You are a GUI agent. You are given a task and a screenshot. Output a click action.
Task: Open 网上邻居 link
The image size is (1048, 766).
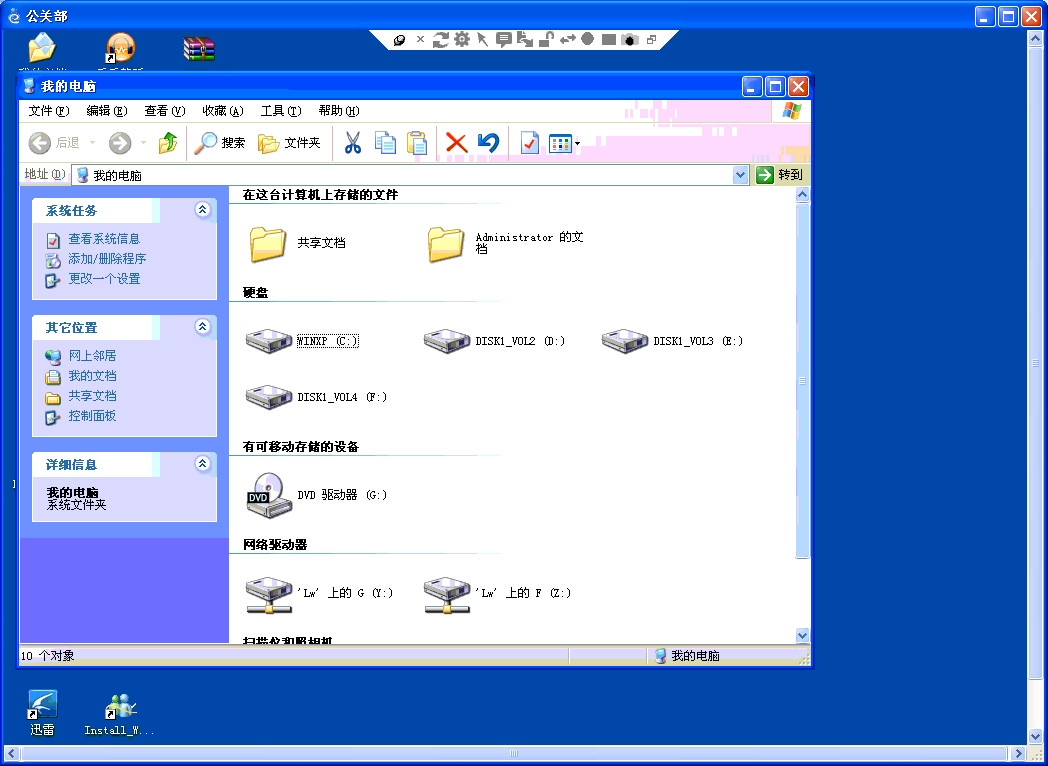point(92,356)
